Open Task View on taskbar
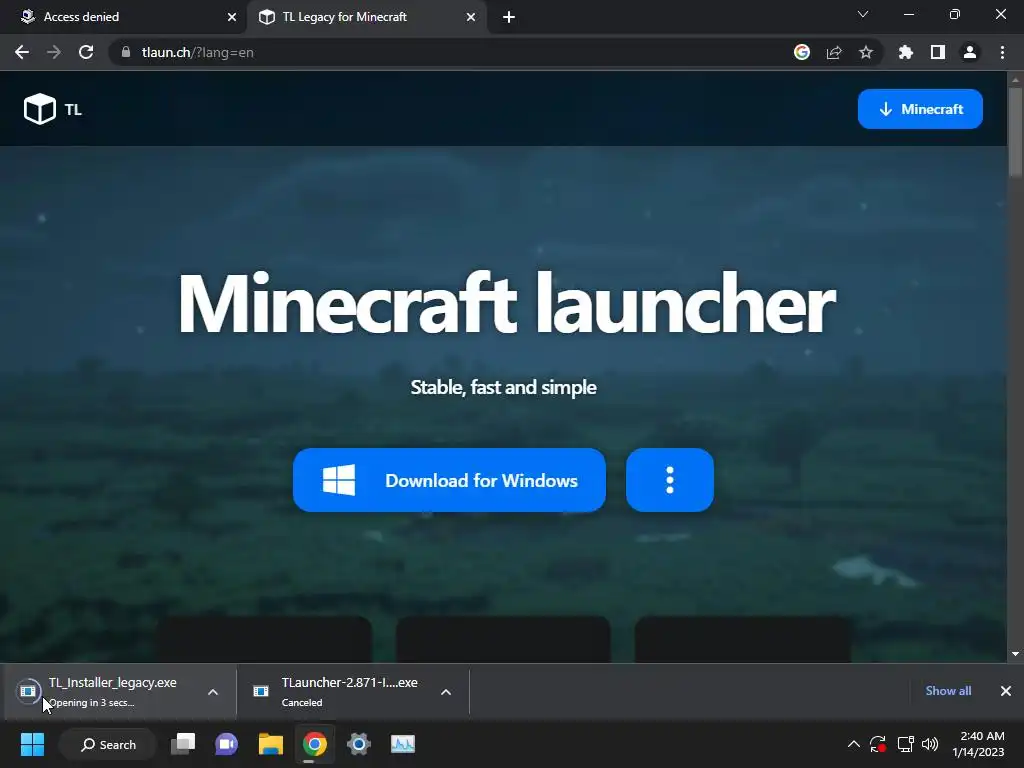Image resolution: width=1024 pixels, height=768 pixels. click(183, 744)
